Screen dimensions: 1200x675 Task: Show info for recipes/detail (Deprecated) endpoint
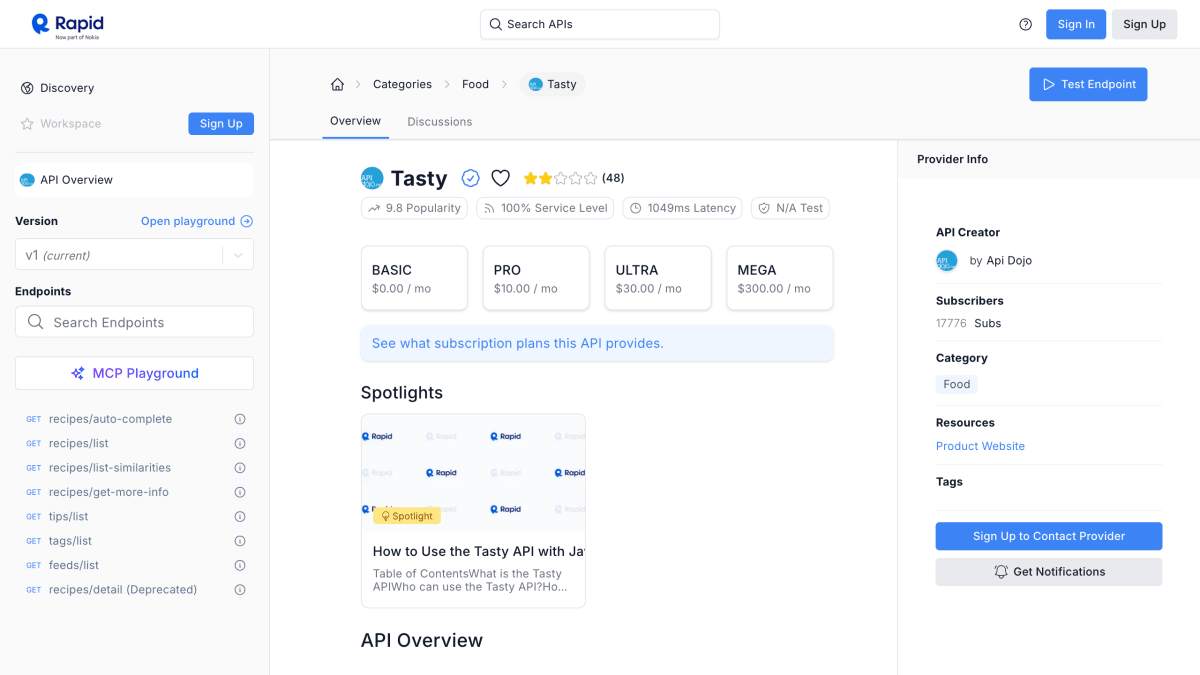click(x=240, y=590)
